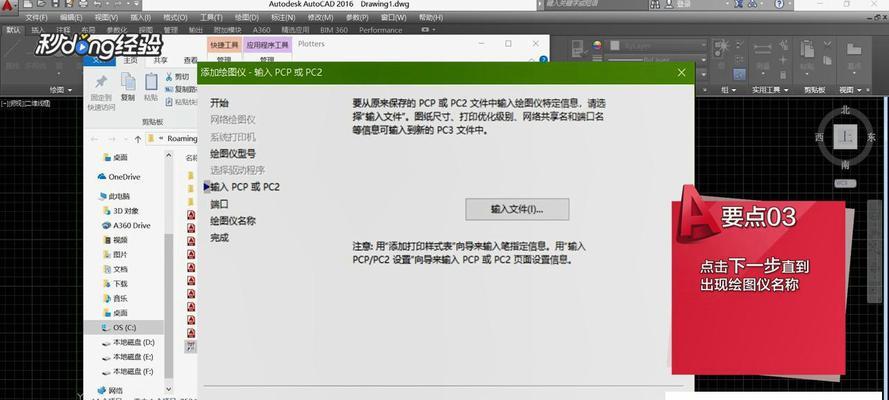Click the color wheel icon in the ribbon
This screenshot has width=889, height=400.
click(596, 45)
